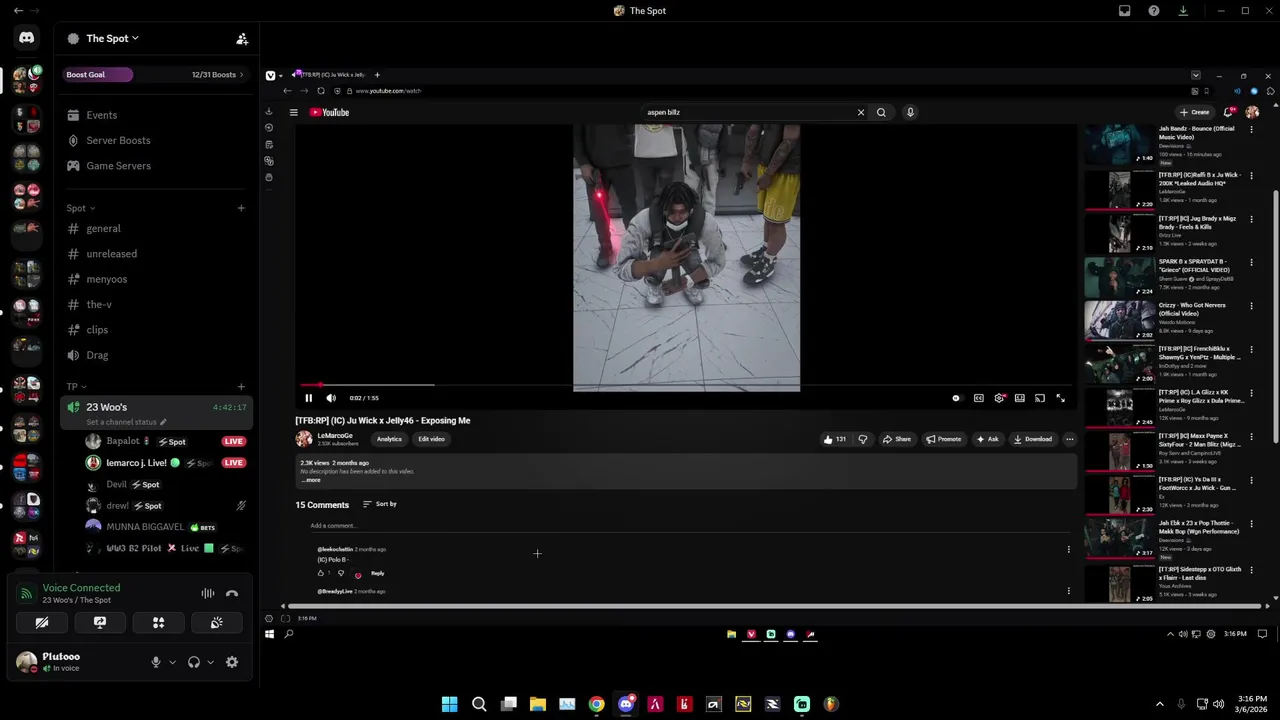Mute the YouTube video volume
Image resolution: width=1280 pixels, height=720 pixels.
click(331, 398)
